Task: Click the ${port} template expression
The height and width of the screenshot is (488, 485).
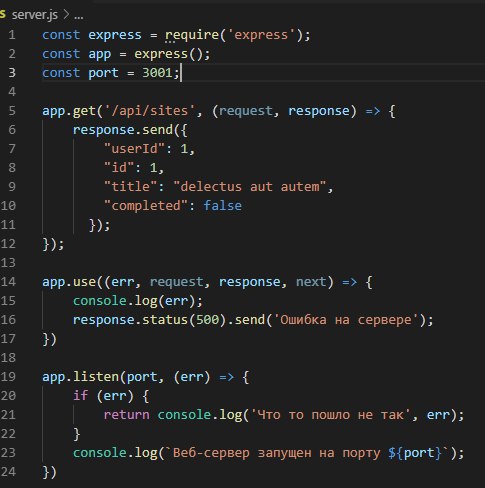Action: [415, 453]
